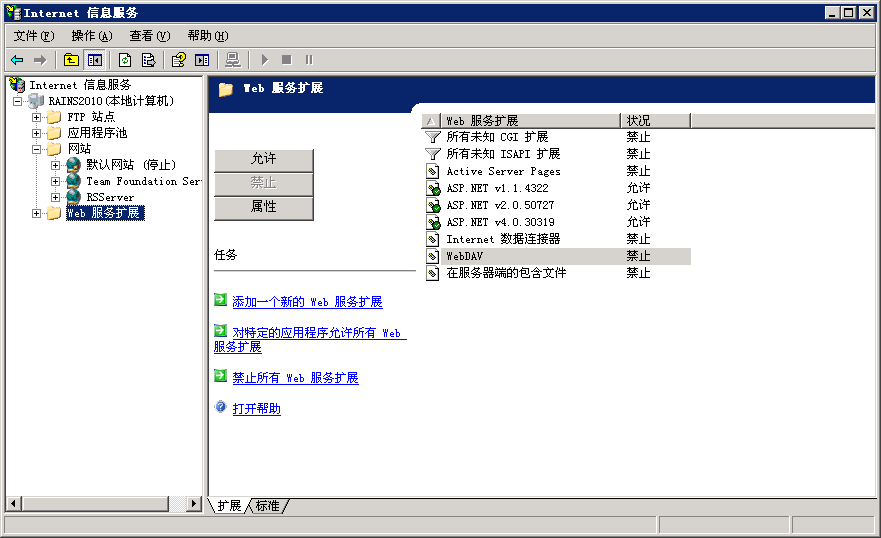
Task: Click the Start item play icon
Action: (265, 60)
